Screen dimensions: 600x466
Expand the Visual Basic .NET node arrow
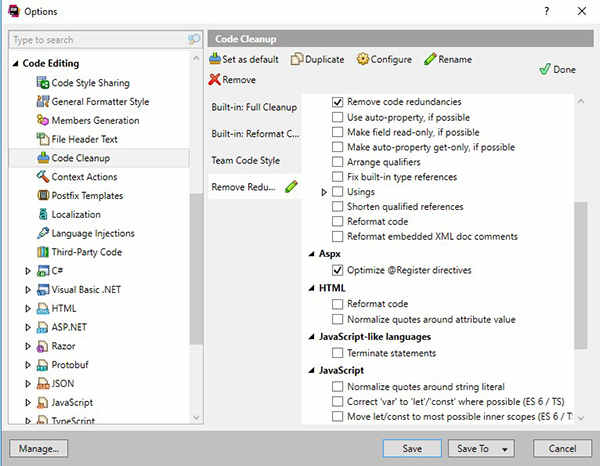pyautogui.click(x=28, y=290)
